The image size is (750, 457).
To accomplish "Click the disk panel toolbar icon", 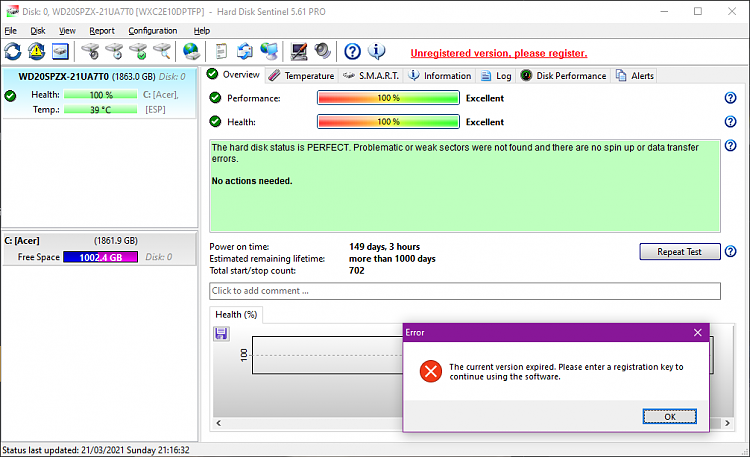I will click(60, 51).
